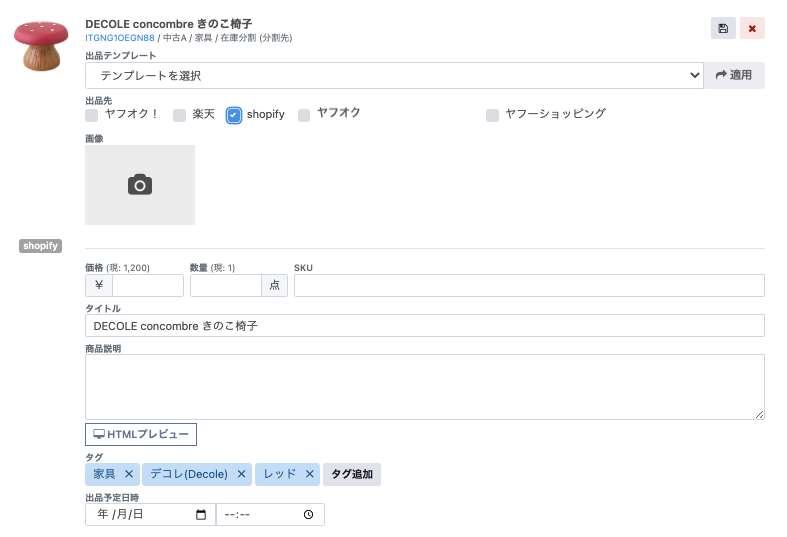
Task: Click the タイトル title input field
Action: pyautogui.click(x=425, y=326)
